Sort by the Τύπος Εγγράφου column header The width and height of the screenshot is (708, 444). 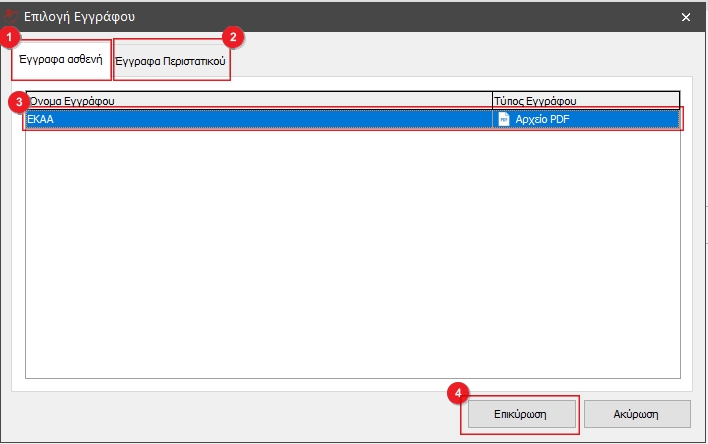[x=585, y=101]
